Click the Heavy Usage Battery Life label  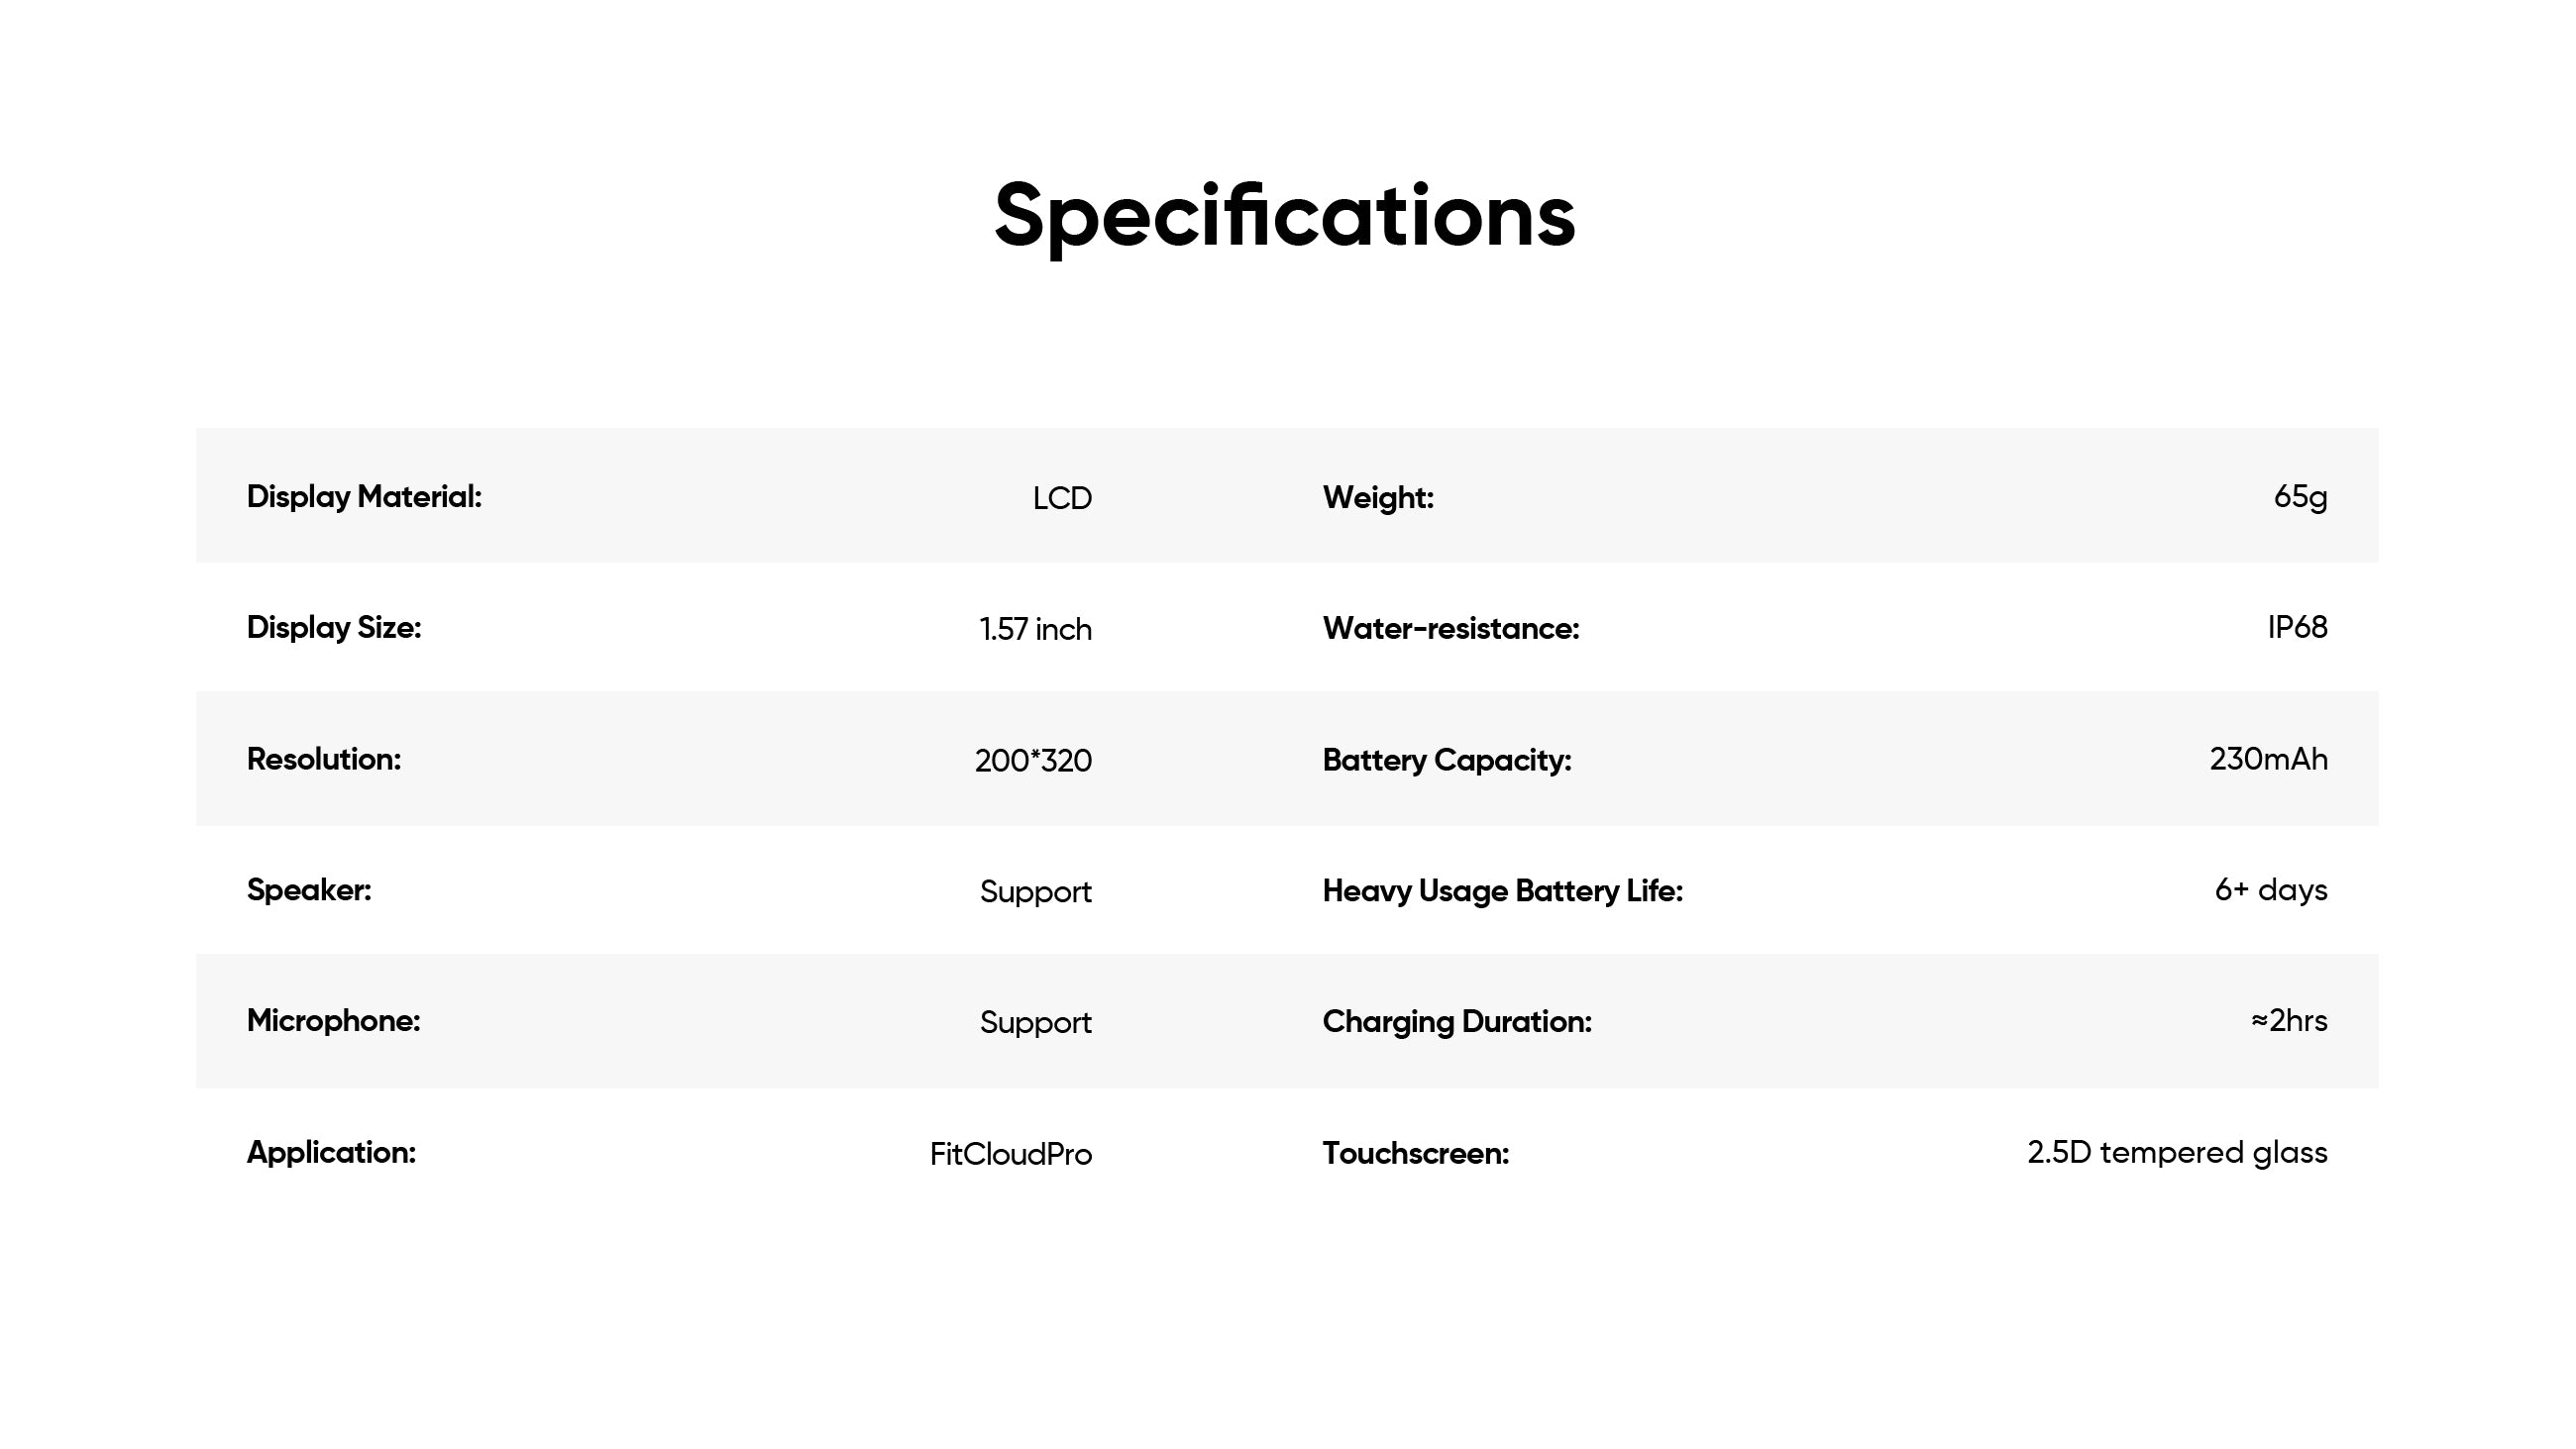1502,891
